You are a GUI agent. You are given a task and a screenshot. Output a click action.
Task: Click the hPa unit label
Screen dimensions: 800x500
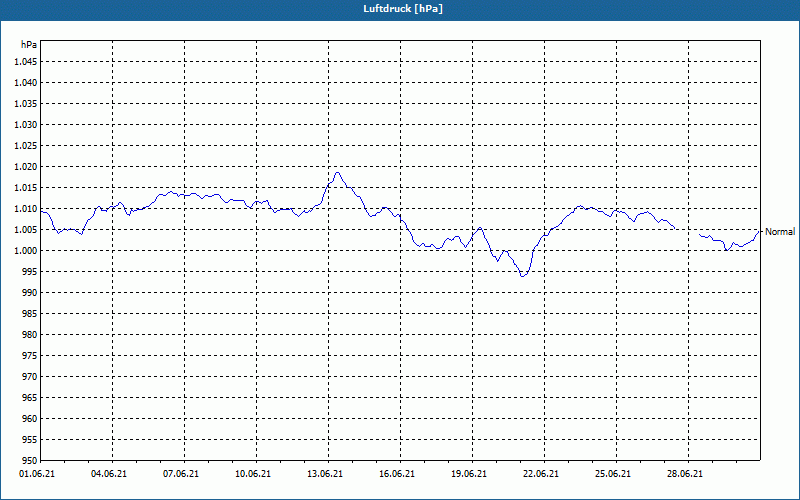29,44
